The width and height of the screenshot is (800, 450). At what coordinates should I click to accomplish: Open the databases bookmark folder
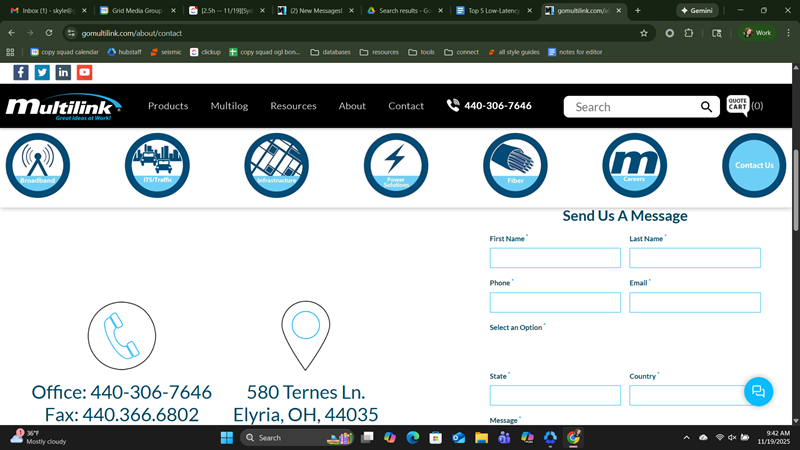click(x=330, y=52)
